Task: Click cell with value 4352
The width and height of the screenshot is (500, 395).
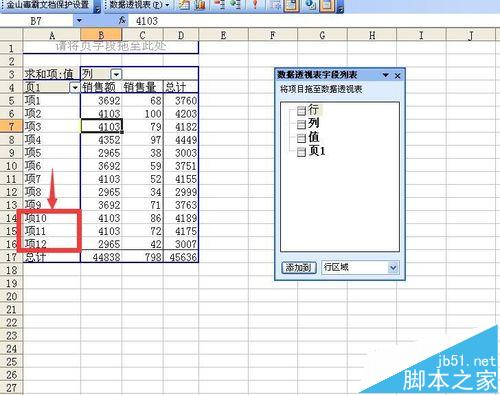Action: (x=101, y=140)
